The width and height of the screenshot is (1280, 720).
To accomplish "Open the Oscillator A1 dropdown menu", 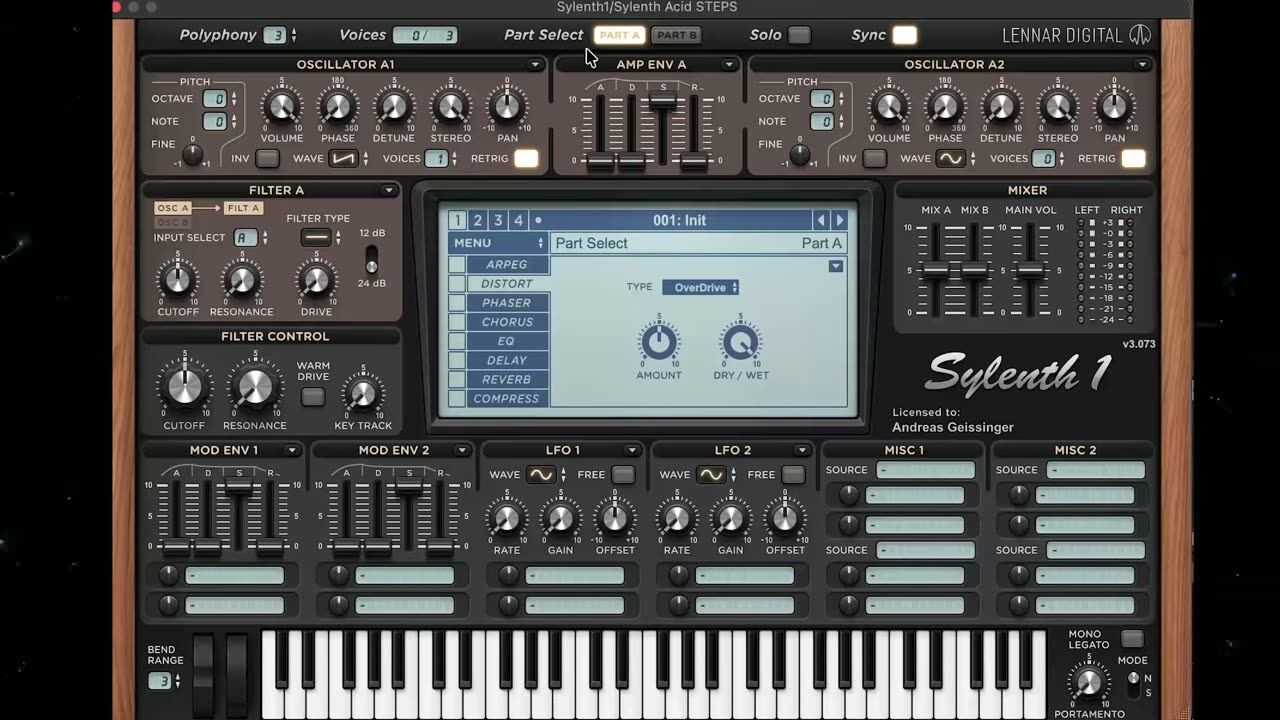I will point(535,65).
